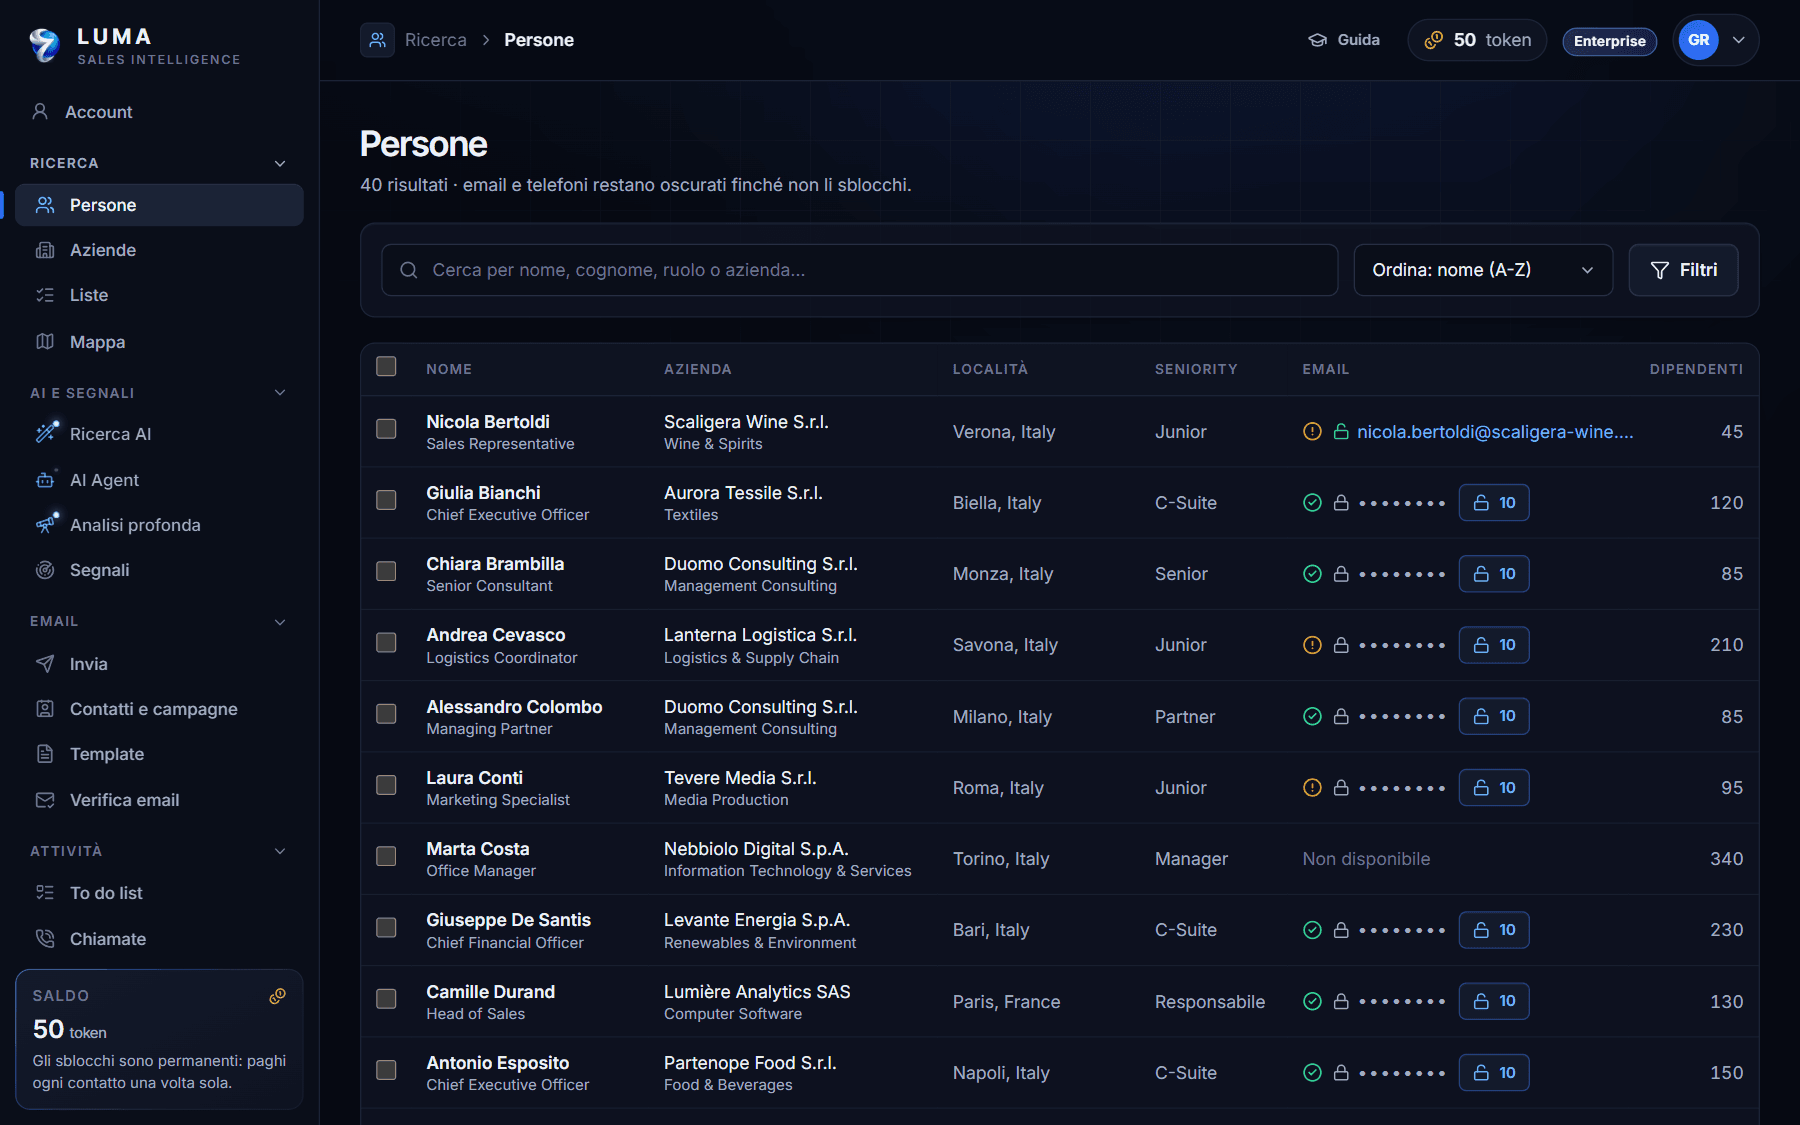Click the coin icon in Saldo card
The image size is (1800, 1125).
[x=277, y=996]
